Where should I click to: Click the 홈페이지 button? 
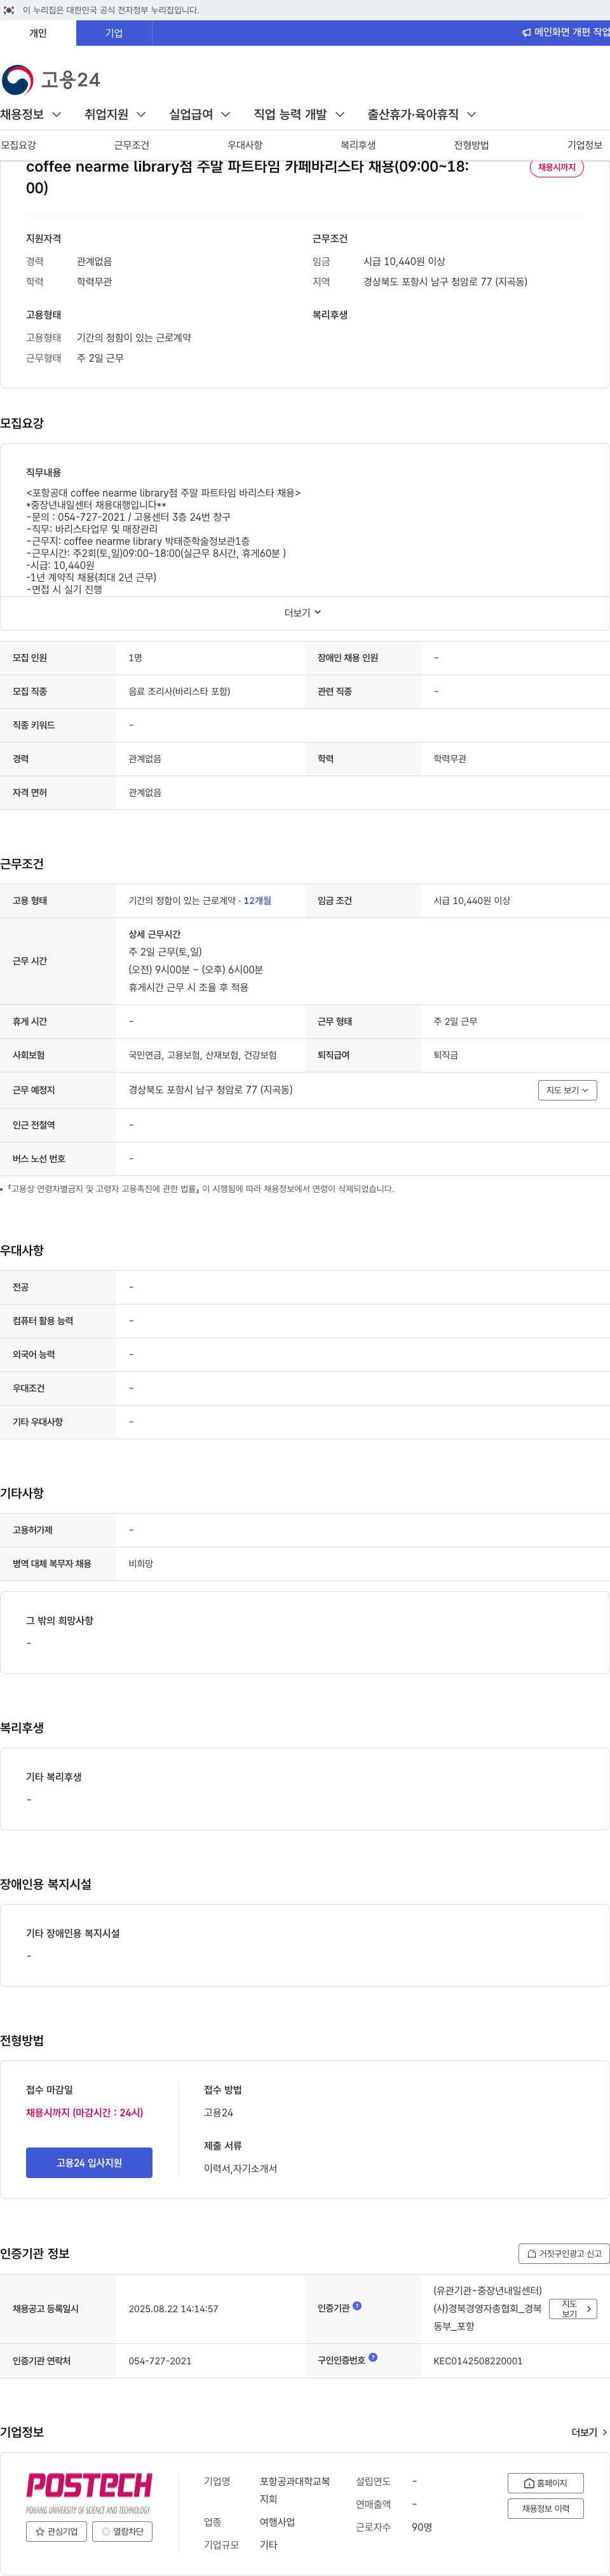(x=546, y=2483)
